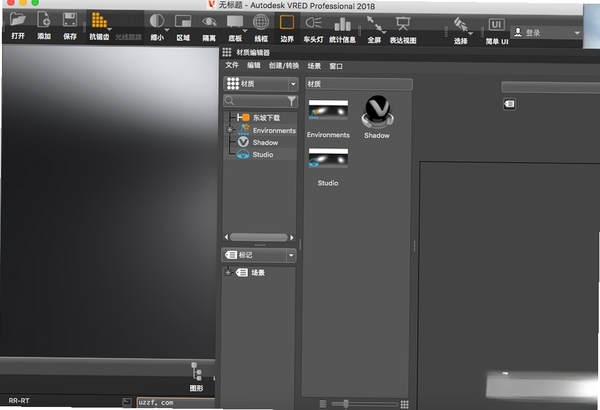
Task: Open the Scene (场景) menu
Action: (x=314, y=66)
